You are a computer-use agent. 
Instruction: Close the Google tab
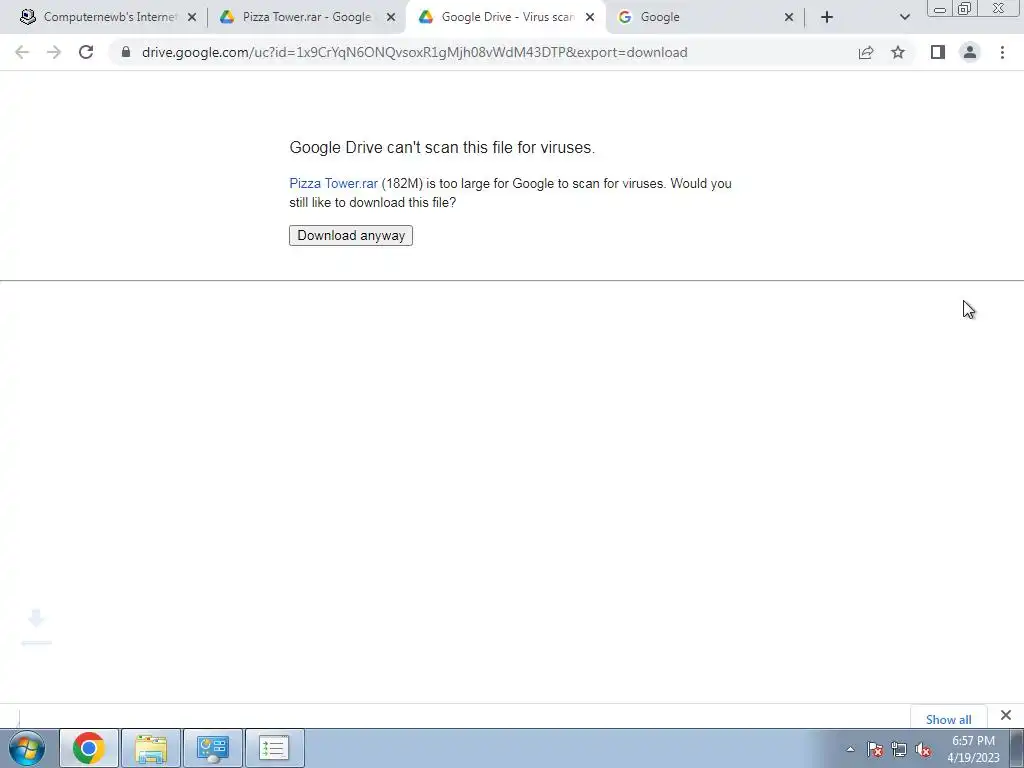[789, 18]
